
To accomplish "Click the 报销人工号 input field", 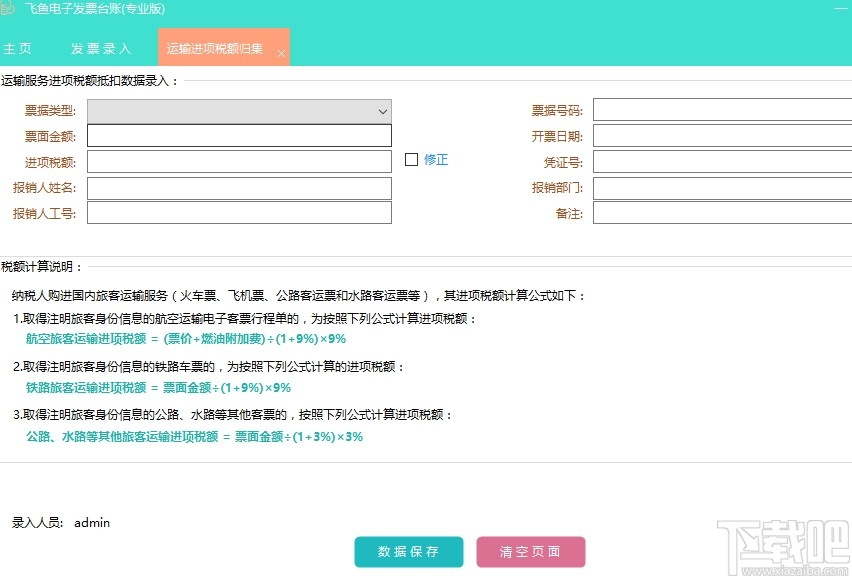I will coord(238,212).
